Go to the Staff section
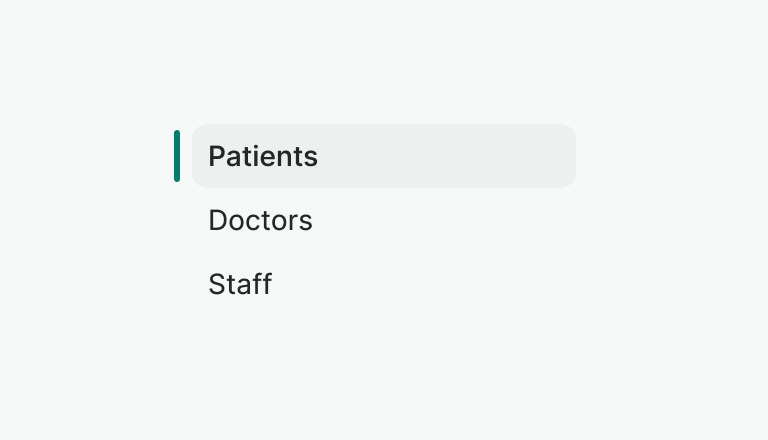 tap(240, 285)
